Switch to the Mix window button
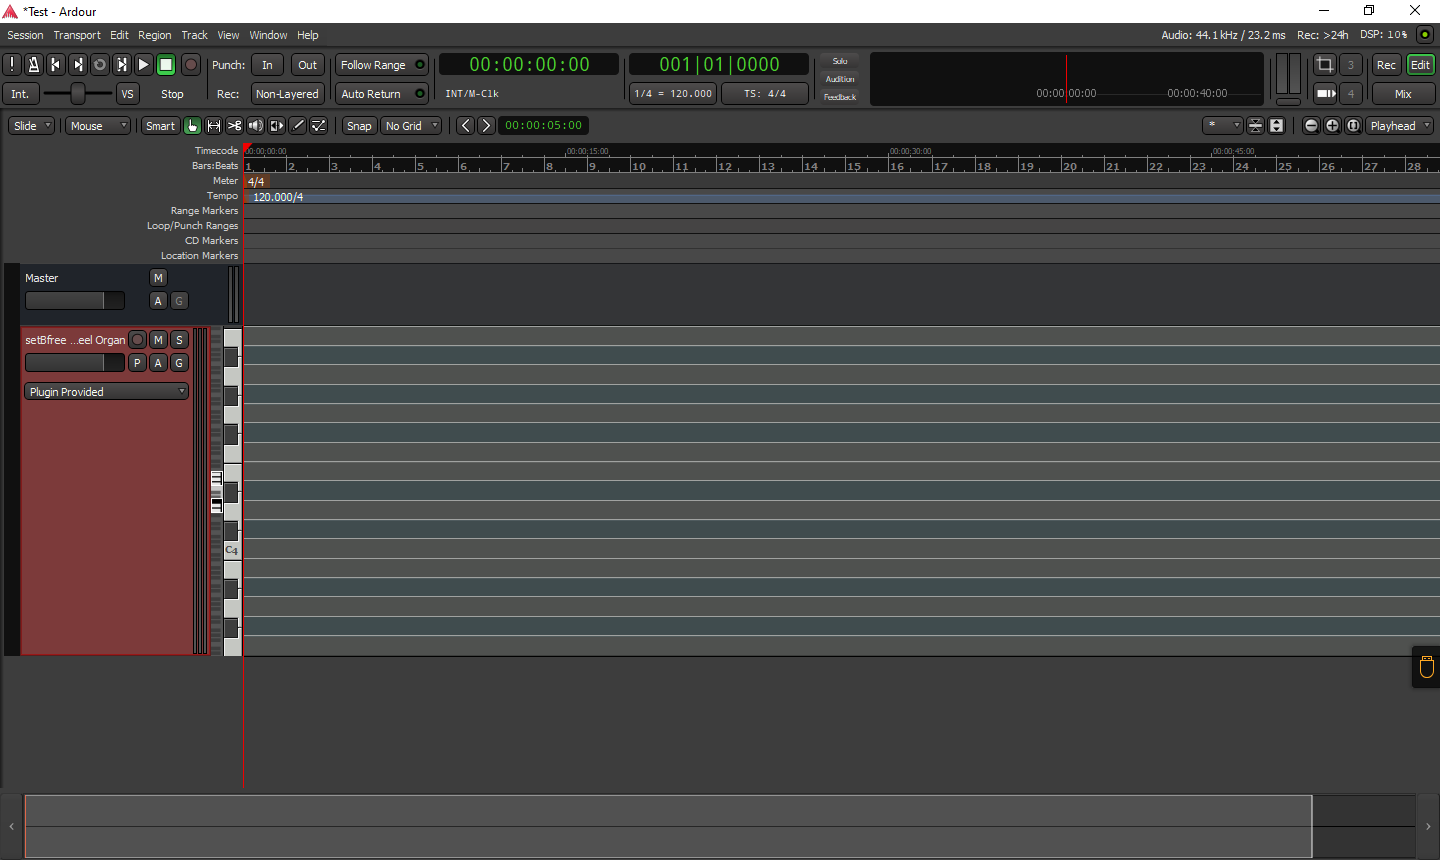 coord(1403,94)
